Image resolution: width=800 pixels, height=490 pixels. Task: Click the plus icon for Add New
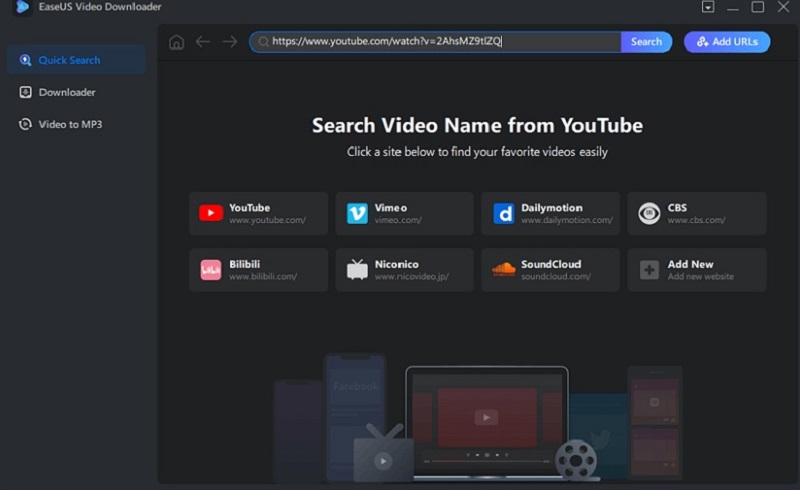(649, 270)
